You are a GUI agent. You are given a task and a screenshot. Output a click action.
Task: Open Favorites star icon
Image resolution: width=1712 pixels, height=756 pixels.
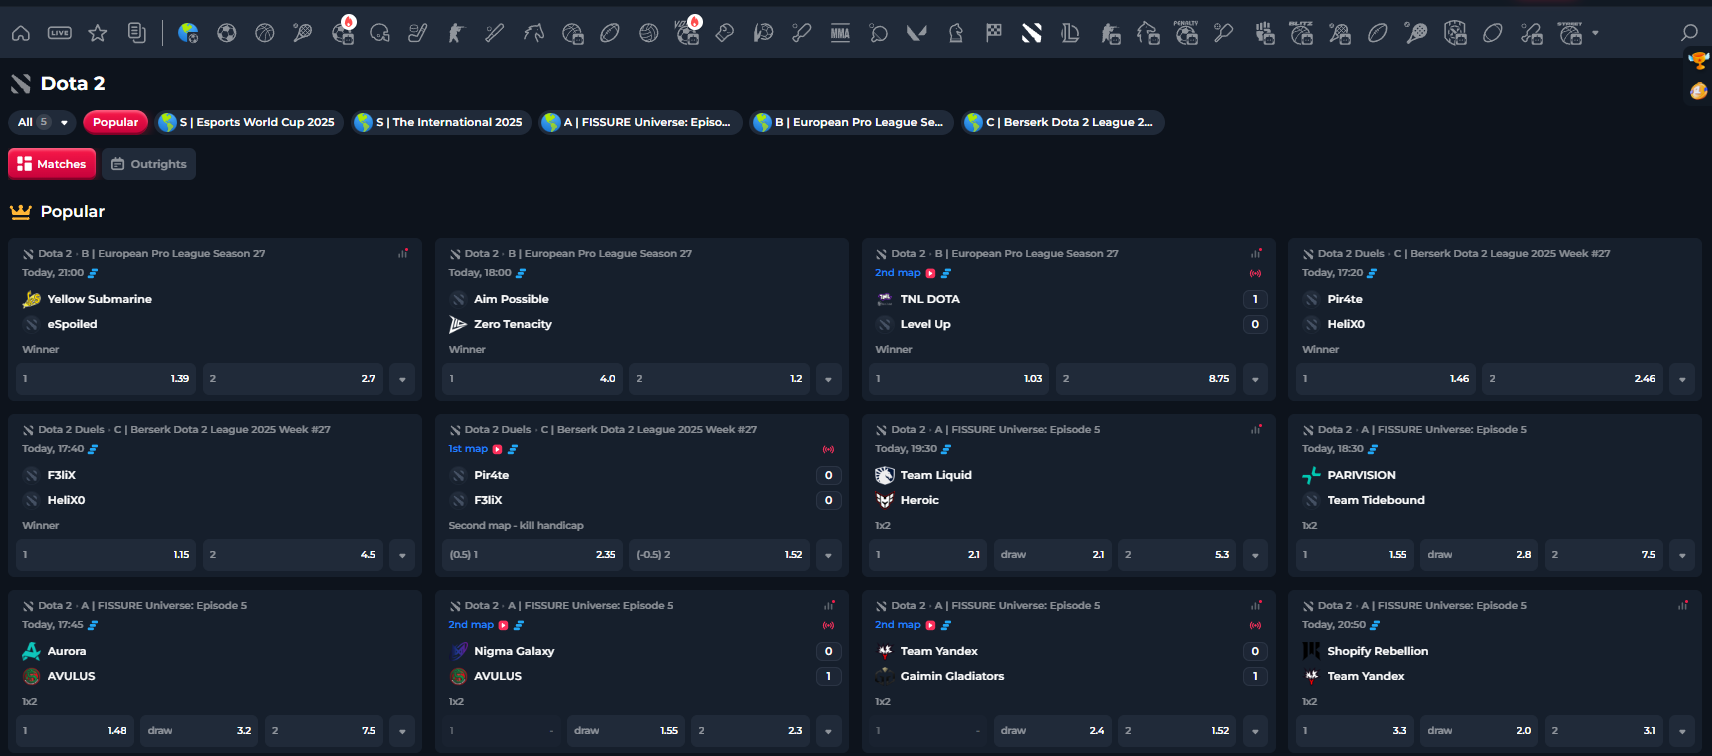click(98, 33)
